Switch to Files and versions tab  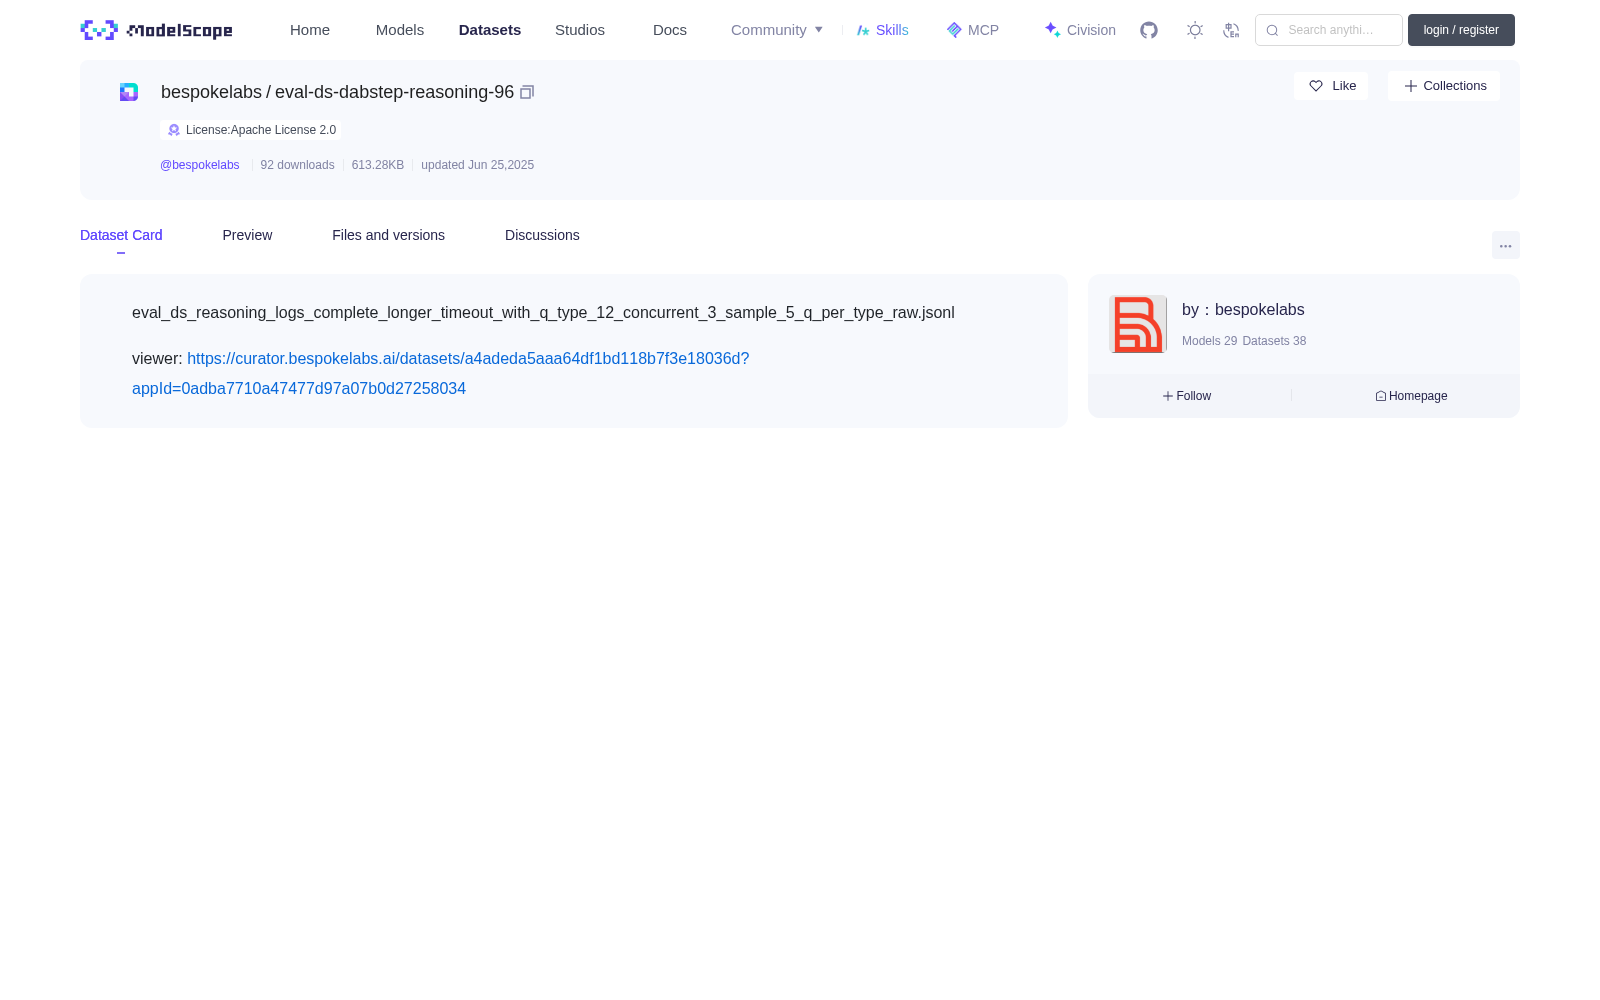pyautogui.click(x=388, y=235)
